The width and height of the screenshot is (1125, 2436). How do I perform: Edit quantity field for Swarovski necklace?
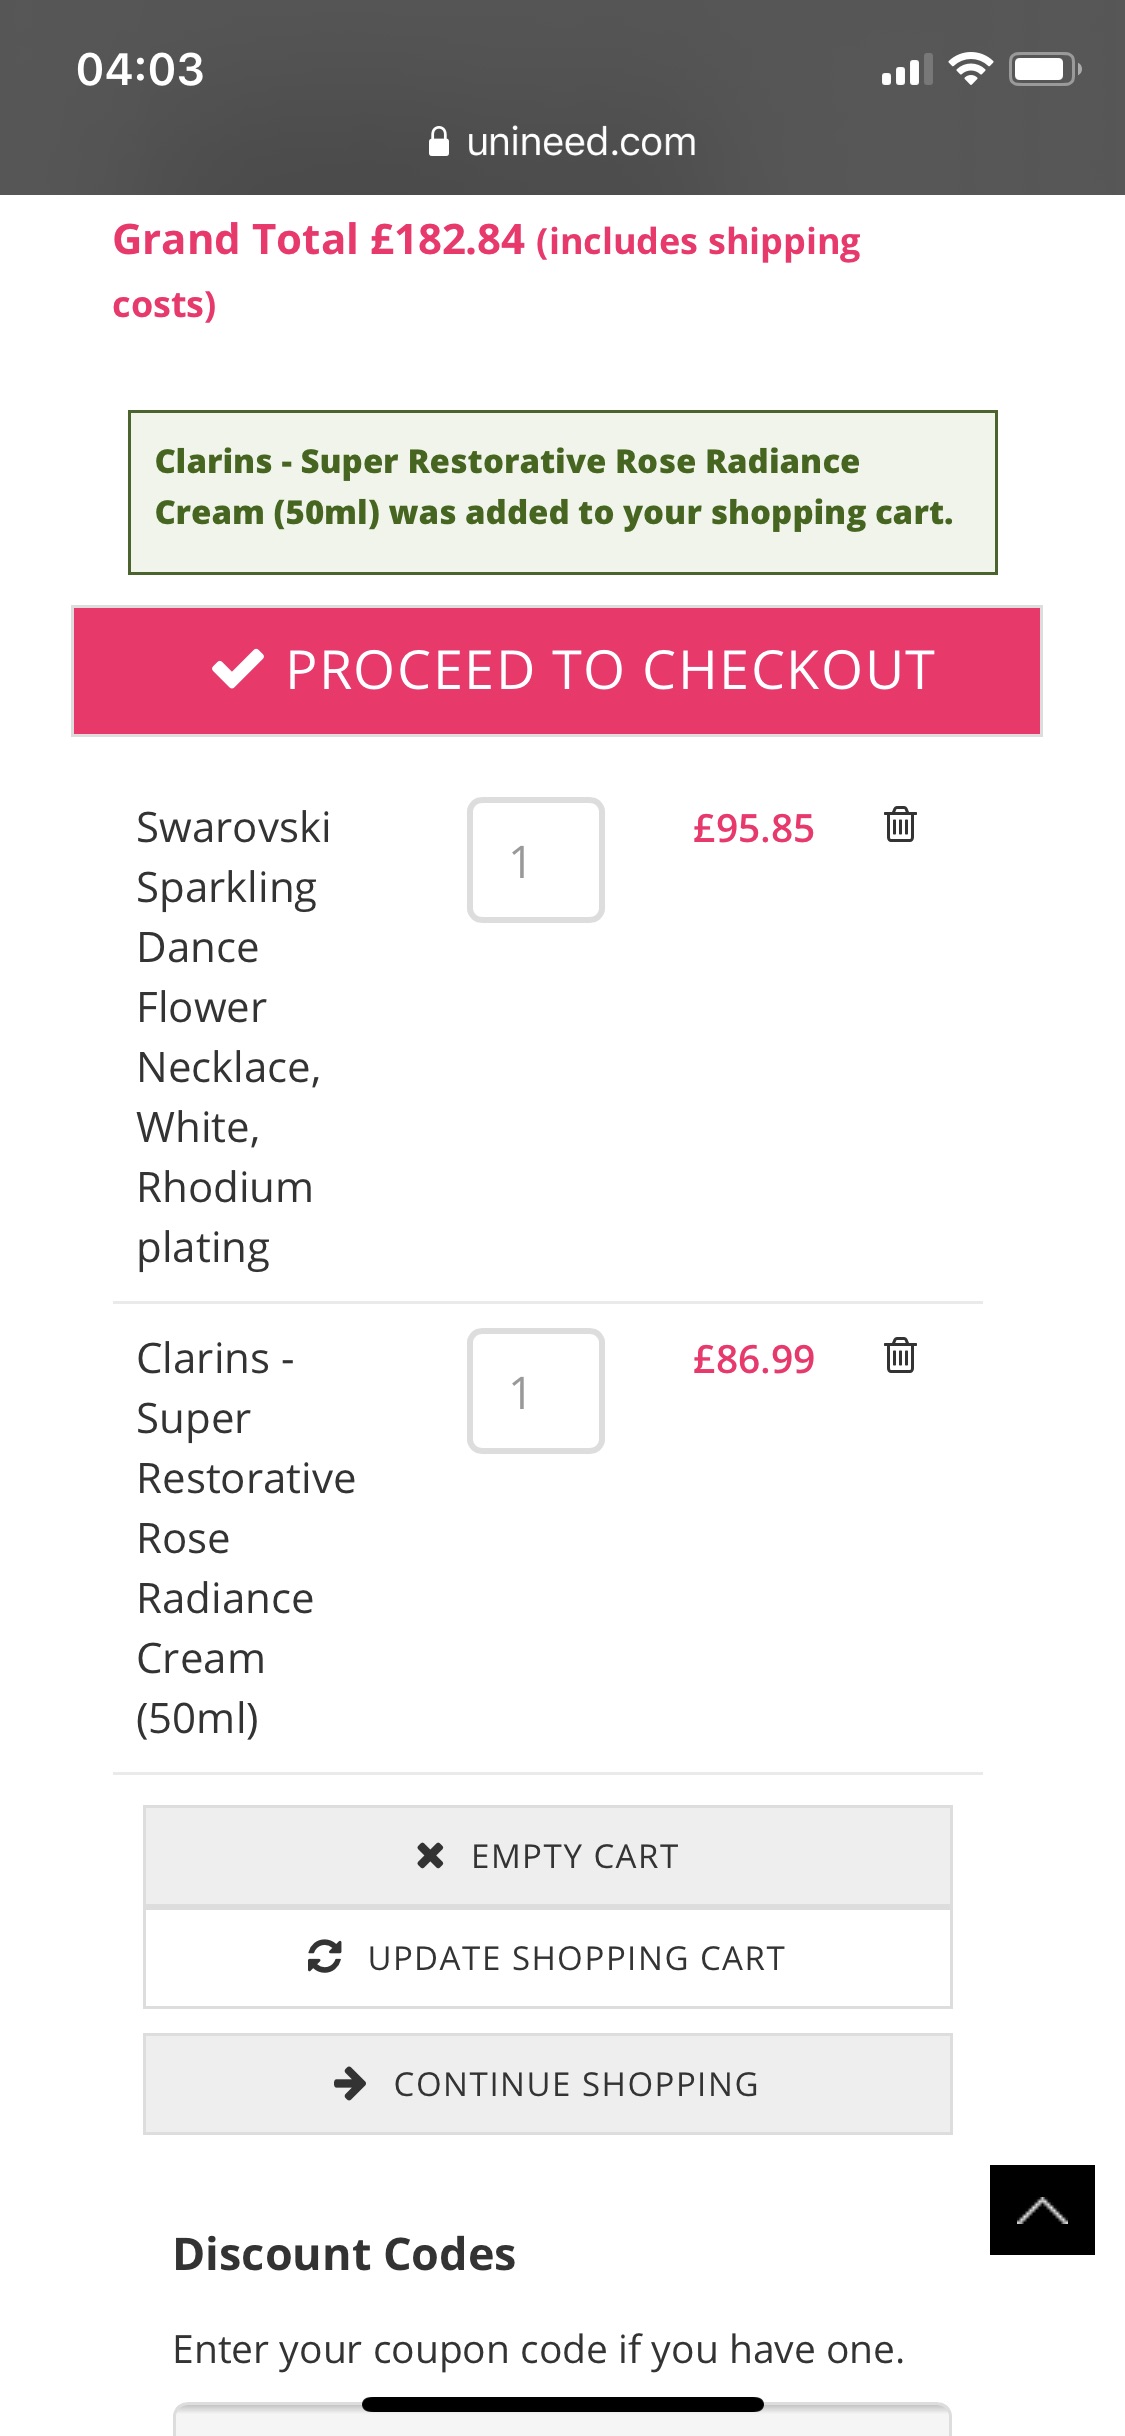point(536,860)
